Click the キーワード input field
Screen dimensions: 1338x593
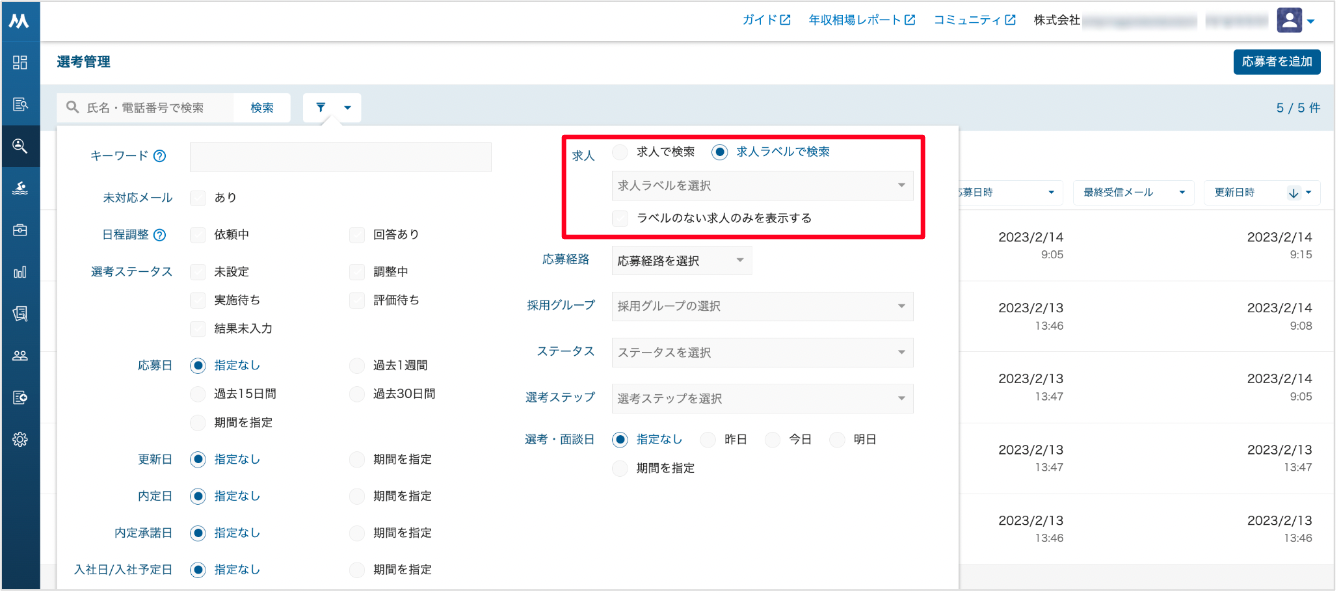341,157
